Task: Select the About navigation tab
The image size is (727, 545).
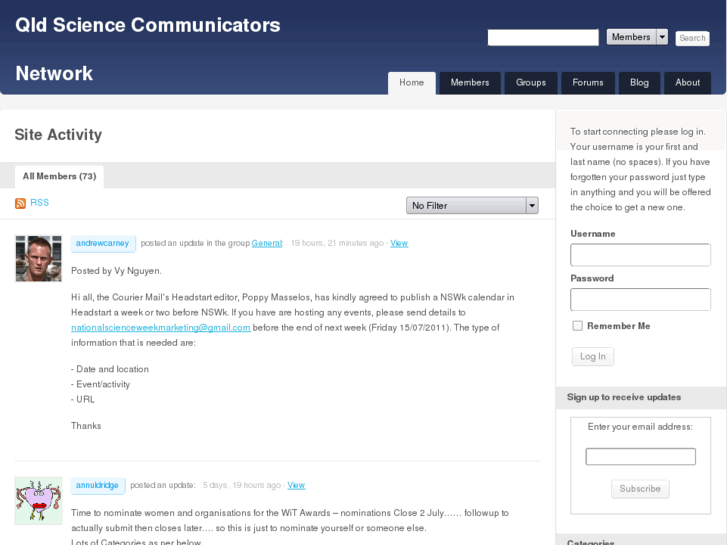Action: [x=687, y=83]
